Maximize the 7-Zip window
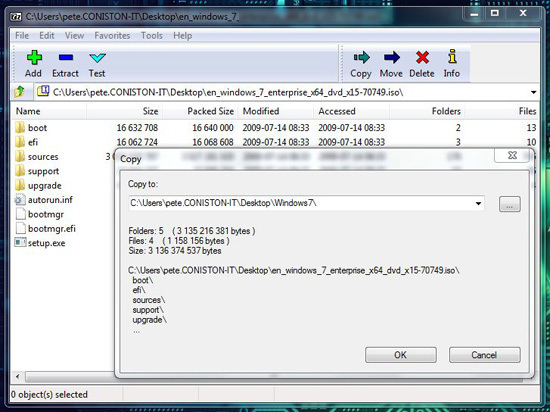 (495, 13)
